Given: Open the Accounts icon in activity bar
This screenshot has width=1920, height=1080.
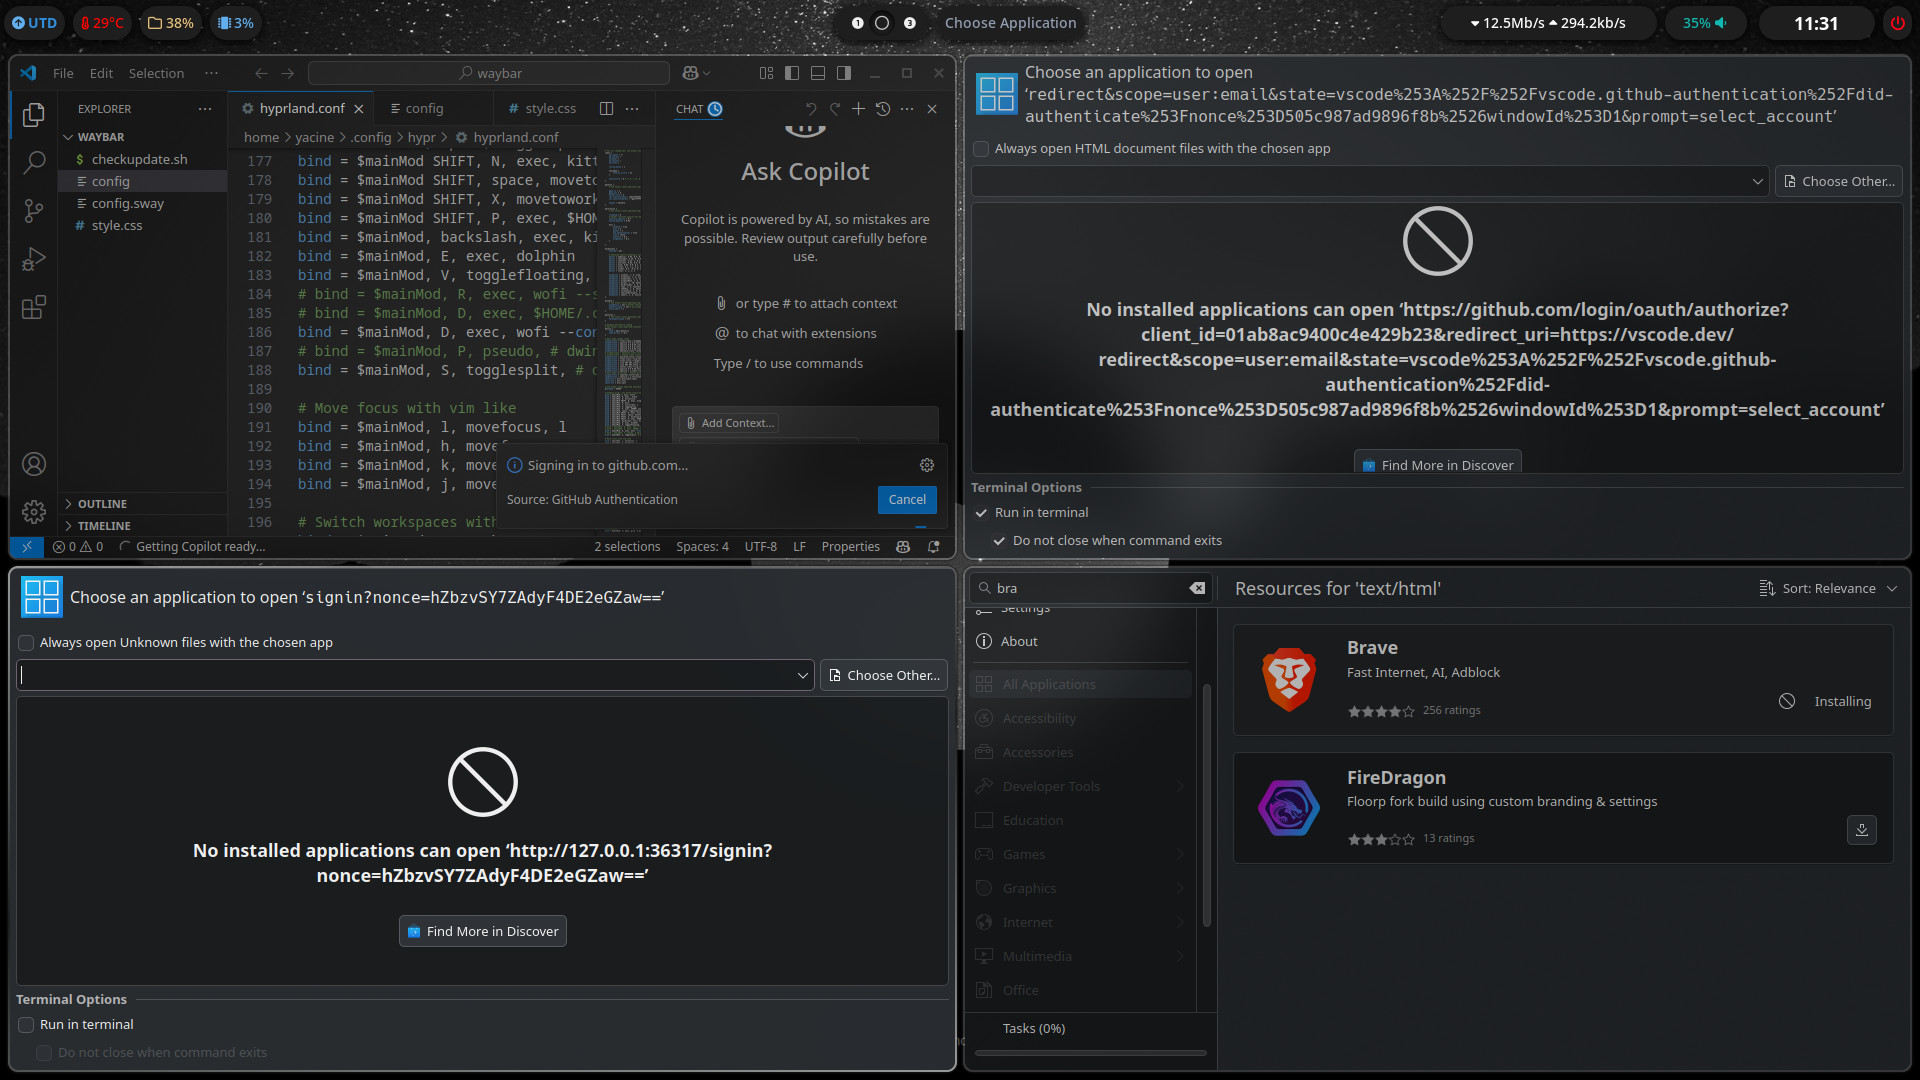Looking at the screenshot, I should pos(34,464).
